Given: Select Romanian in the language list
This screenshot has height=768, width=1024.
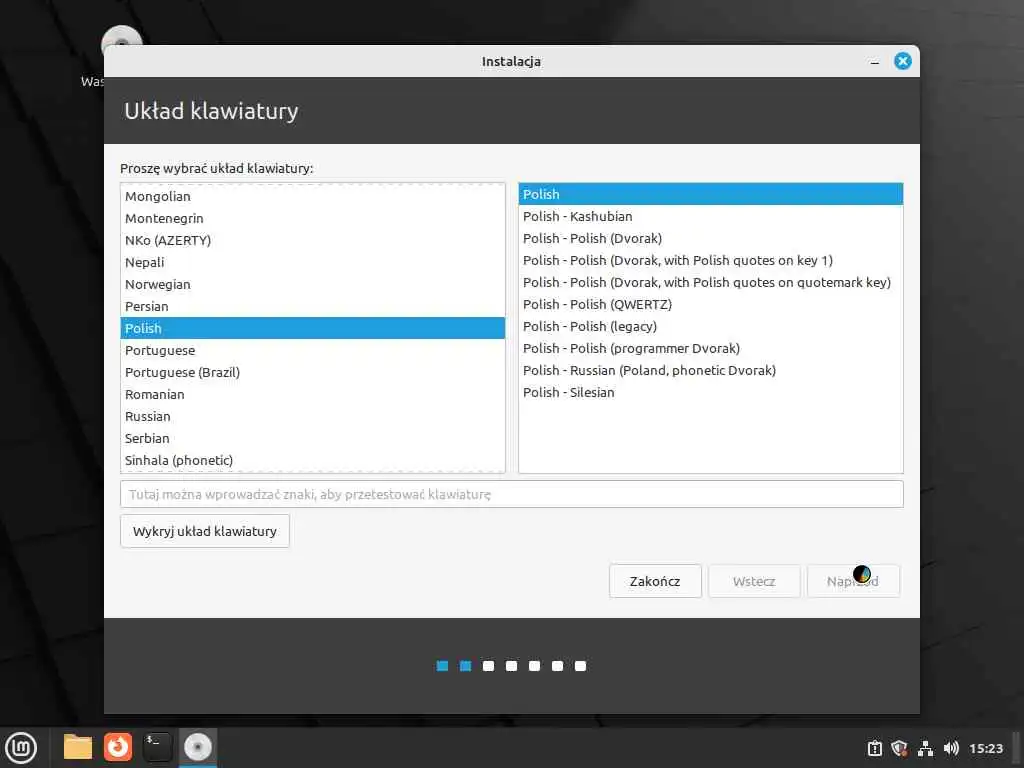Looking at the screenshot, I should (313, 394).
